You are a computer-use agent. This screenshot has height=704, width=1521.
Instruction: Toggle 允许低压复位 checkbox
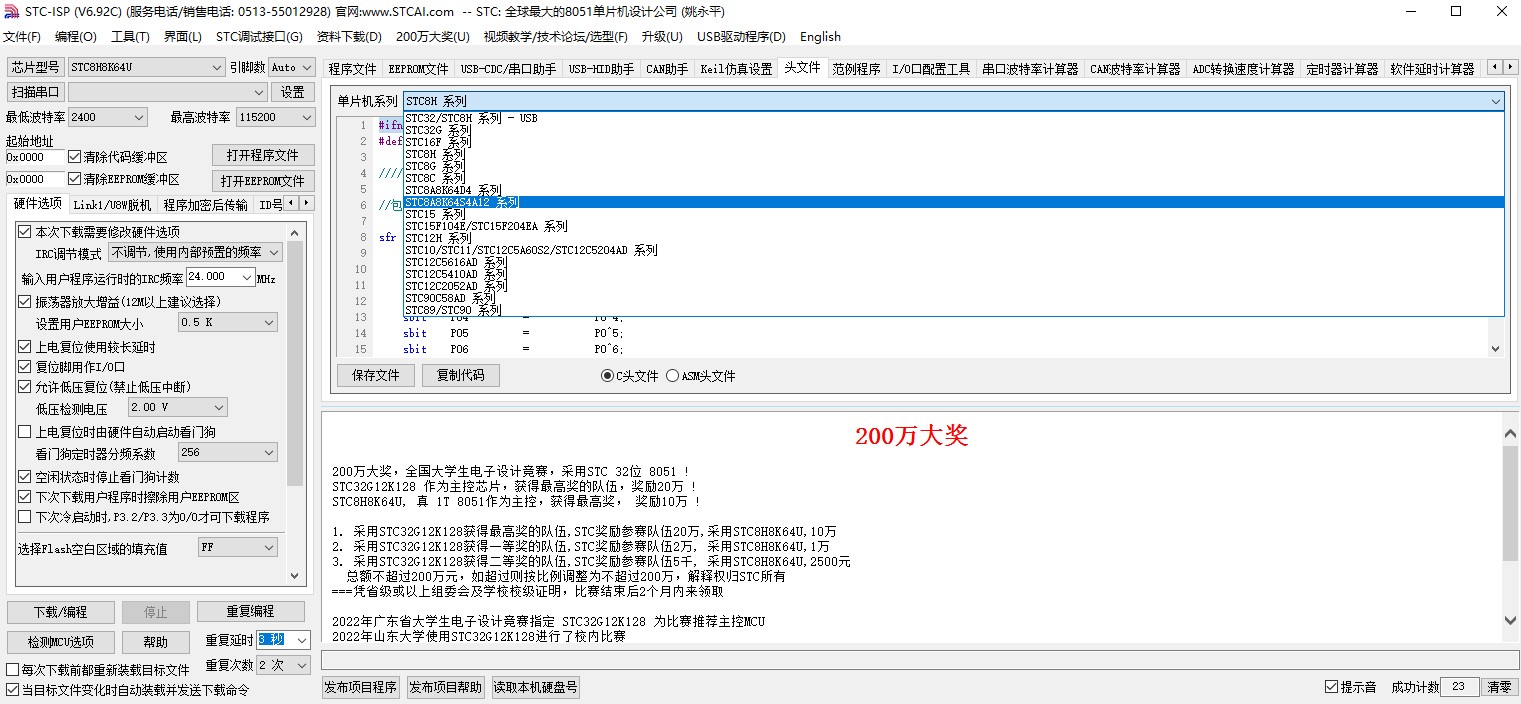(25, 387)
